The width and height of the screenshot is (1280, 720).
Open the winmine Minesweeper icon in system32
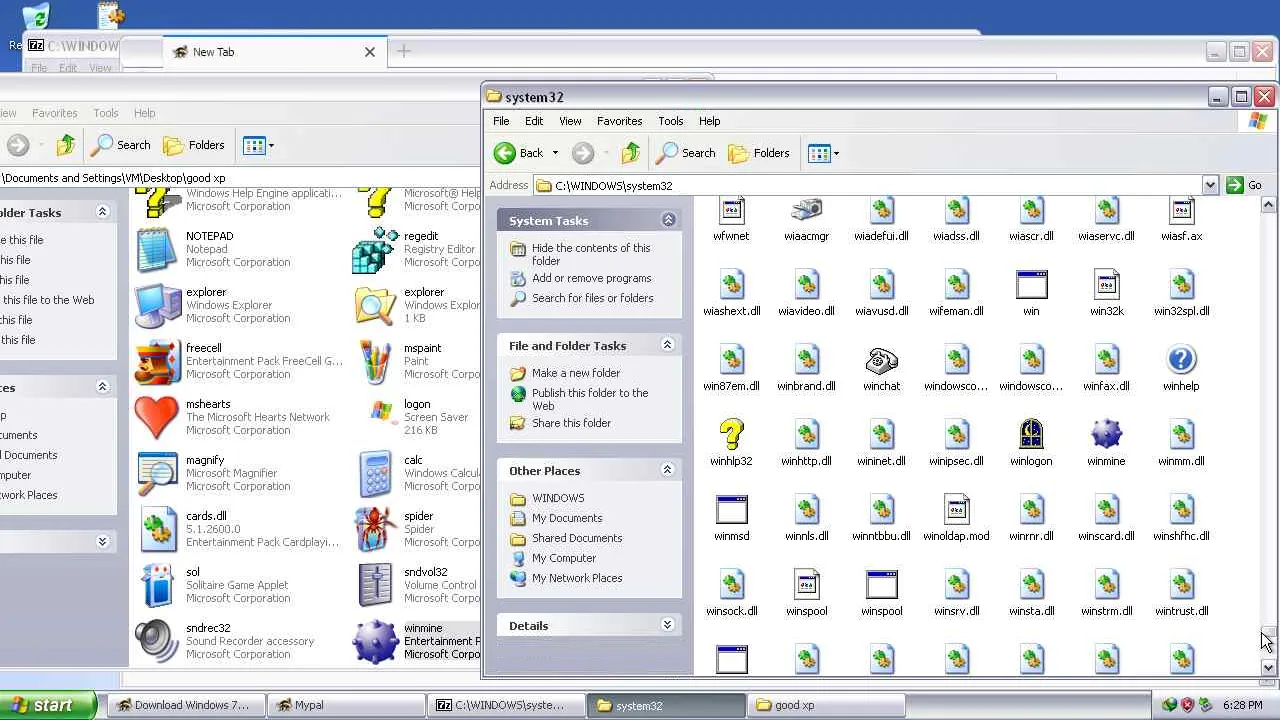point(1106,435)
